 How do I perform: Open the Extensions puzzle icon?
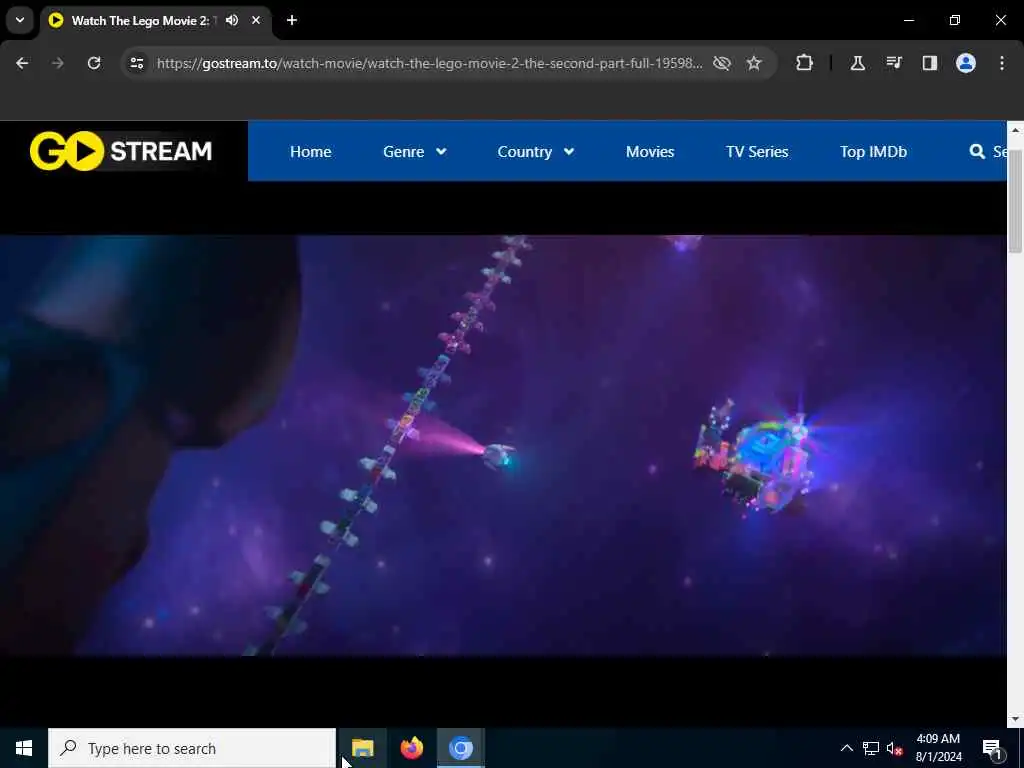point(805,63)
